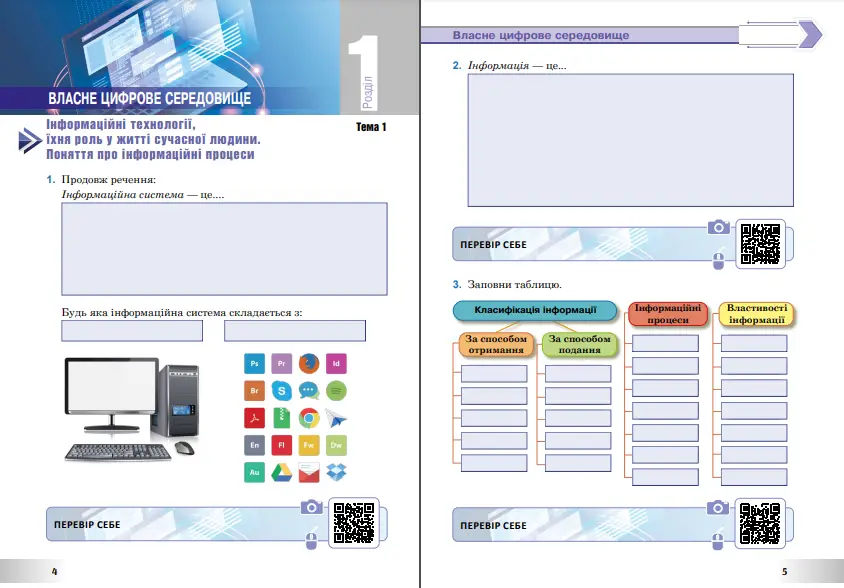
Task: Click first field under 'Властивості інформації'
Action: [x=755, y=343]
